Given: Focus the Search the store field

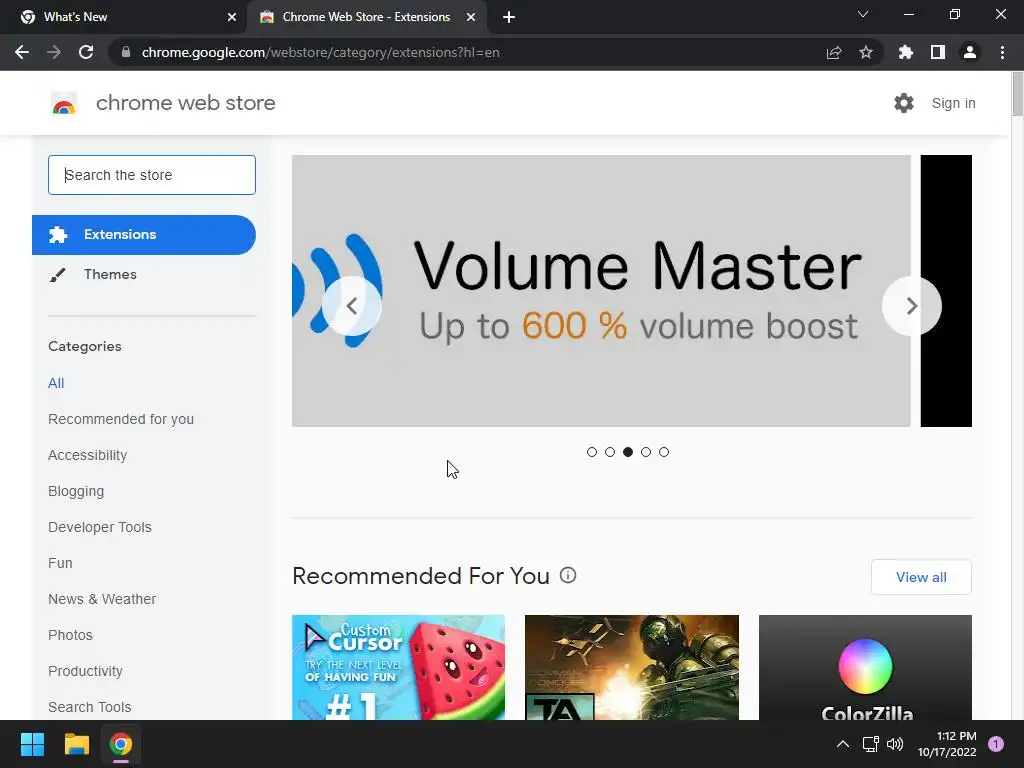Looking at the screenshot, I should coord(152,175).
